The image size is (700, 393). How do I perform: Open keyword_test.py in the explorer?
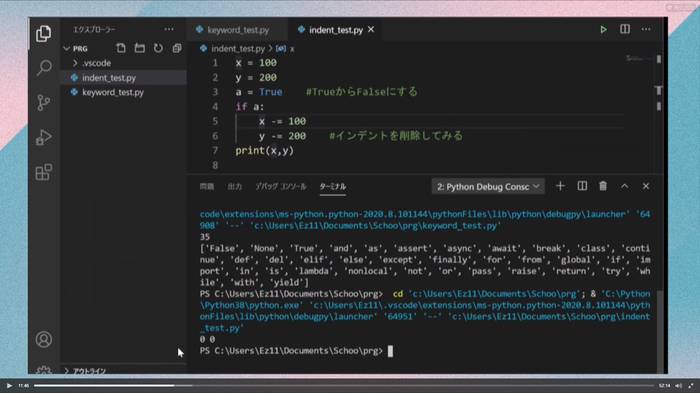pyautogui.click(x=113, y=92)
